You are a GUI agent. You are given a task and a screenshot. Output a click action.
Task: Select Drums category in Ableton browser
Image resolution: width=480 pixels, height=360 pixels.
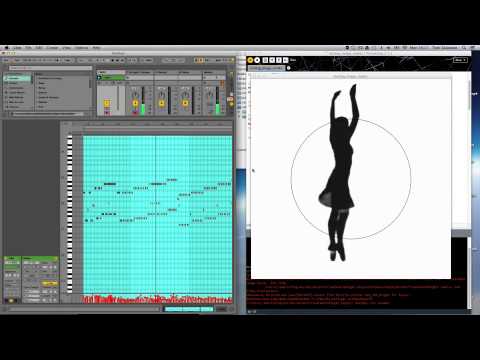(x=17, y=83)
